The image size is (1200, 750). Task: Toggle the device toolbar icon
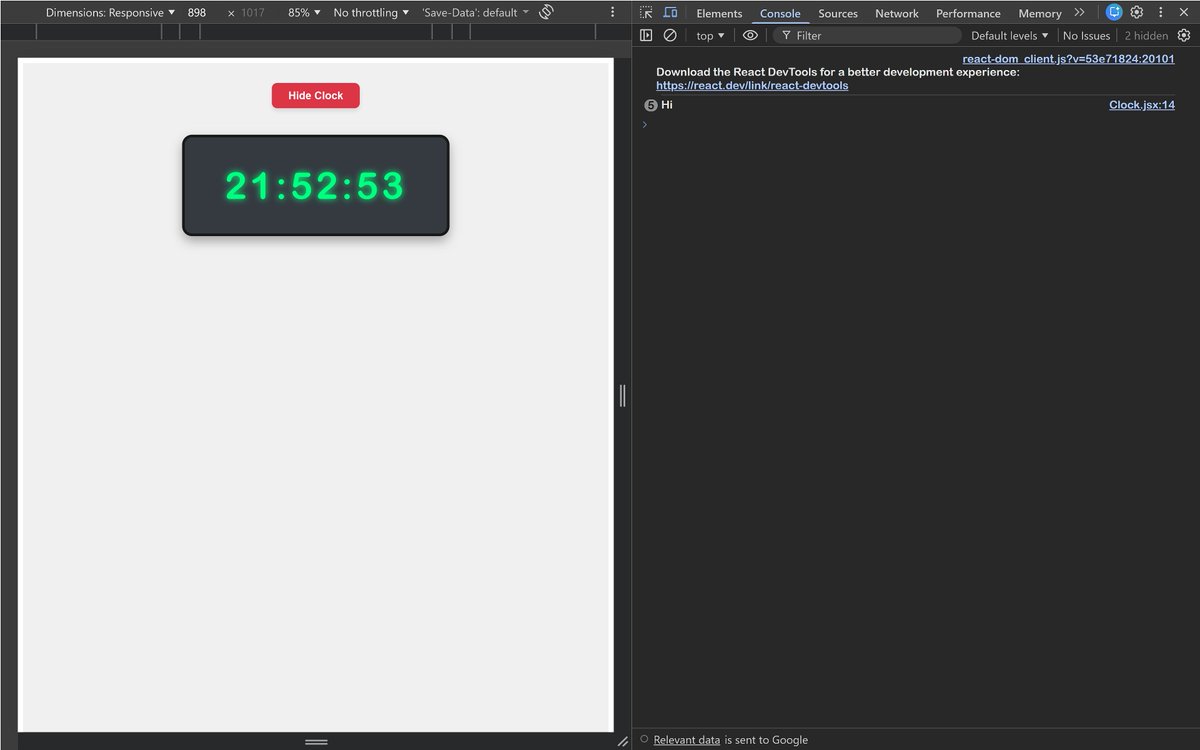(668, 12)
